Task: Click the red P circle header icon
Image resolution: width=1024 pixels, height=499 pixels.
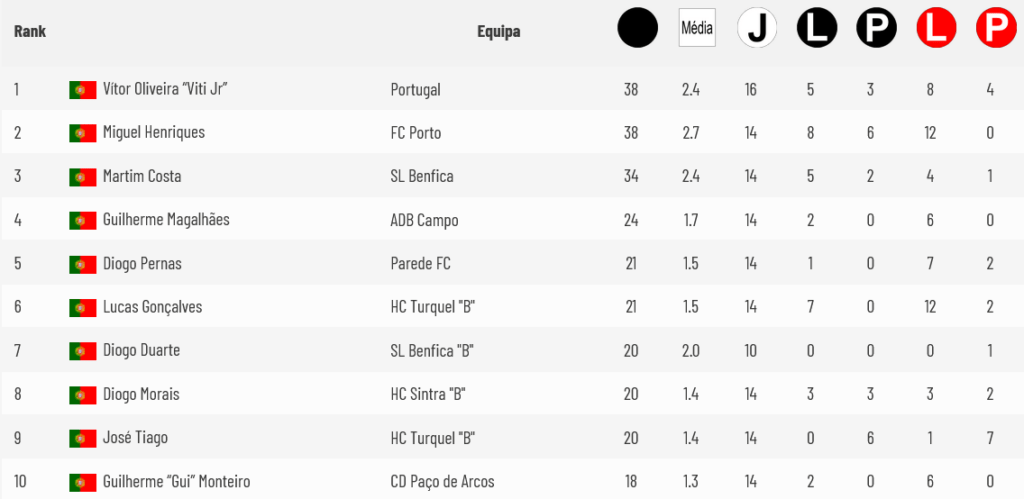Action: pyautogui.click(x=996, y=28)
